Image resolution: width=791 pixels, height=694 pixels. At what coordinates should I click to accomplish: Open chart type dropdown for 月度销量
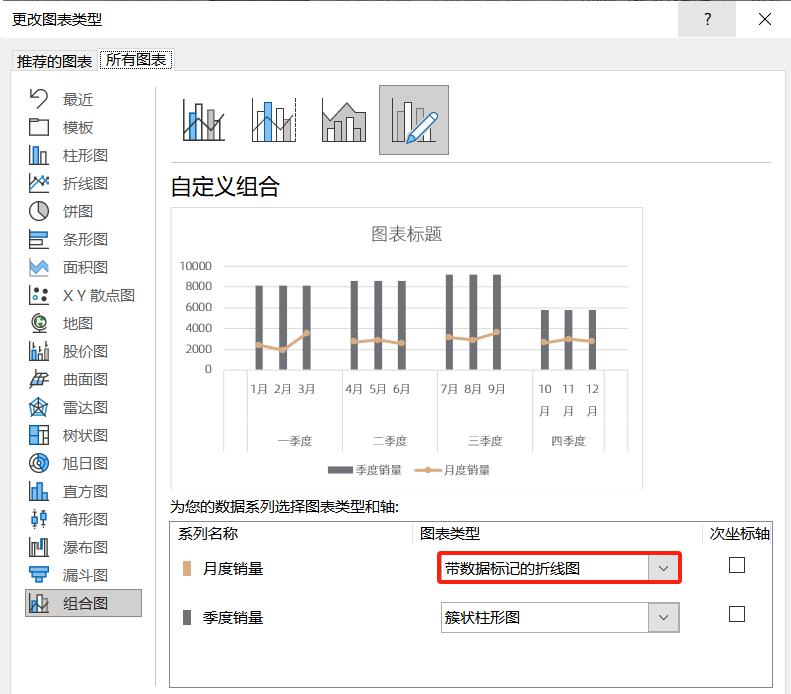[663, 568]
